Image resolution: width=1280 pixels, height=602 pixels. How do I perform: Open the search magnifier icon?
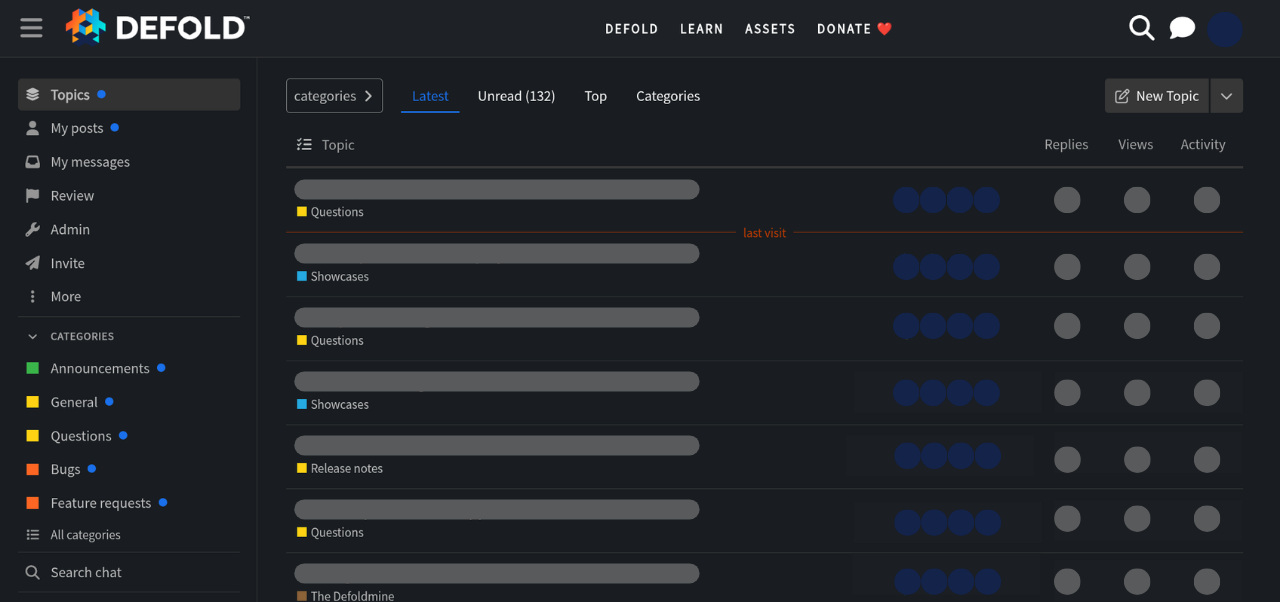point(1141,28)
